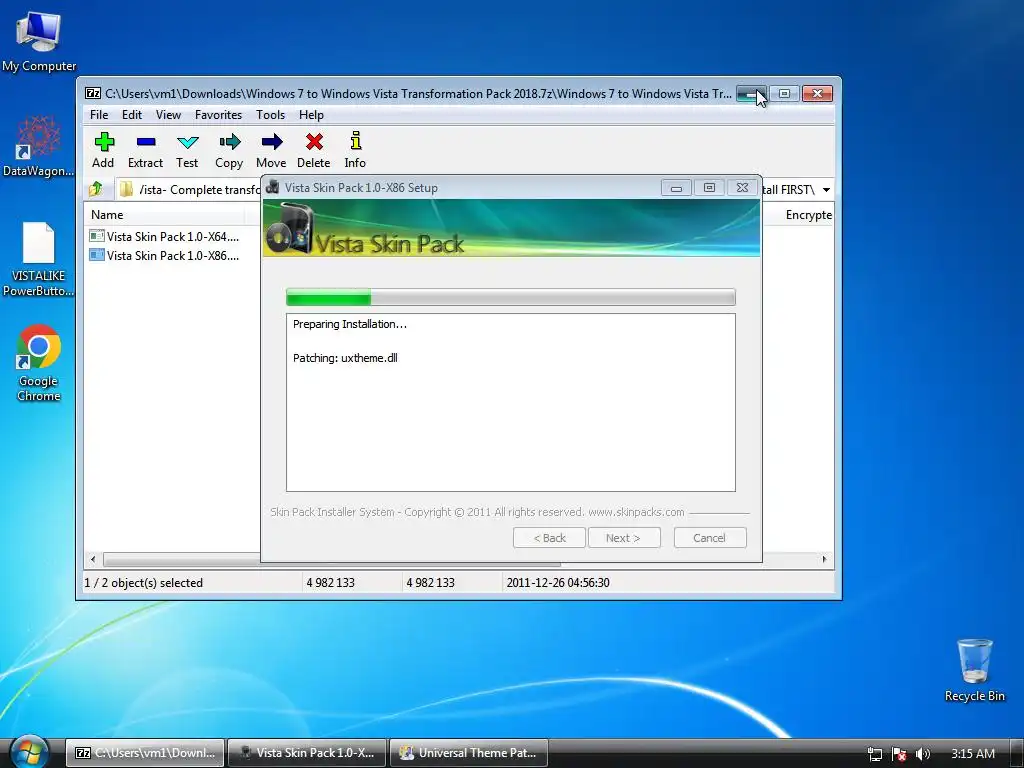Image resolution: width=1024 pixels, height=768 pixels.
Task: Click the Add button in 7-Zip toolbar
Action: click(x=103, y=150)
